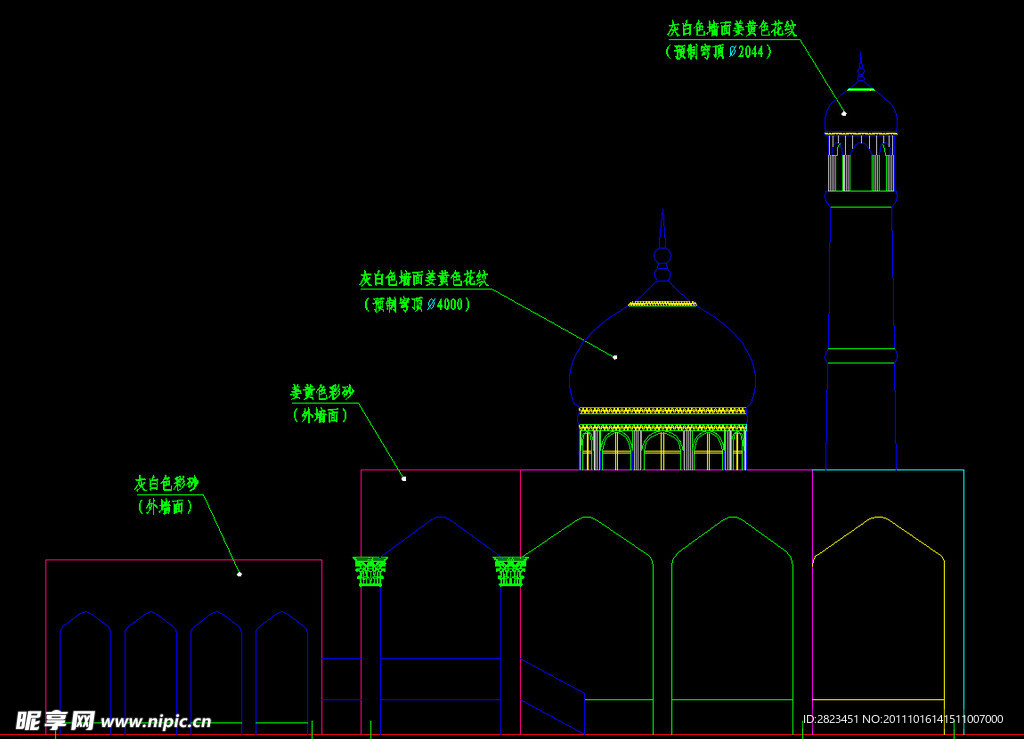1024x739 pixels.
Task: Click the green right column capital
Action: point(510,571)
